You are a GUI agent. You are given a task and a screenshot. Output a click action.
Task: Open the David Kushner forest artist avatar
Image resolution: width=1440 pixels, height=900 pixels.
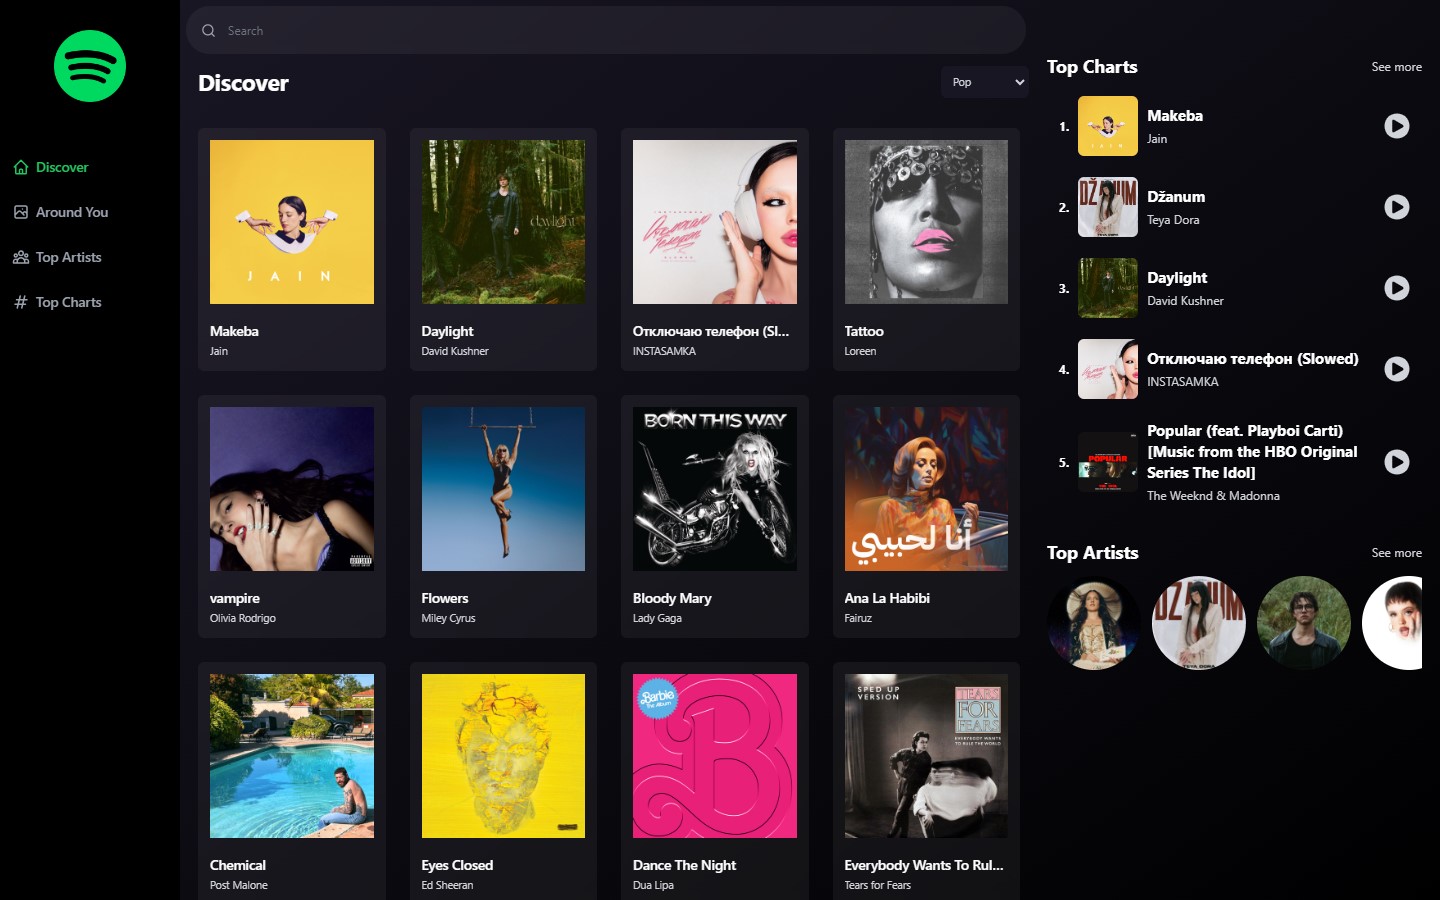(1304, 623)
